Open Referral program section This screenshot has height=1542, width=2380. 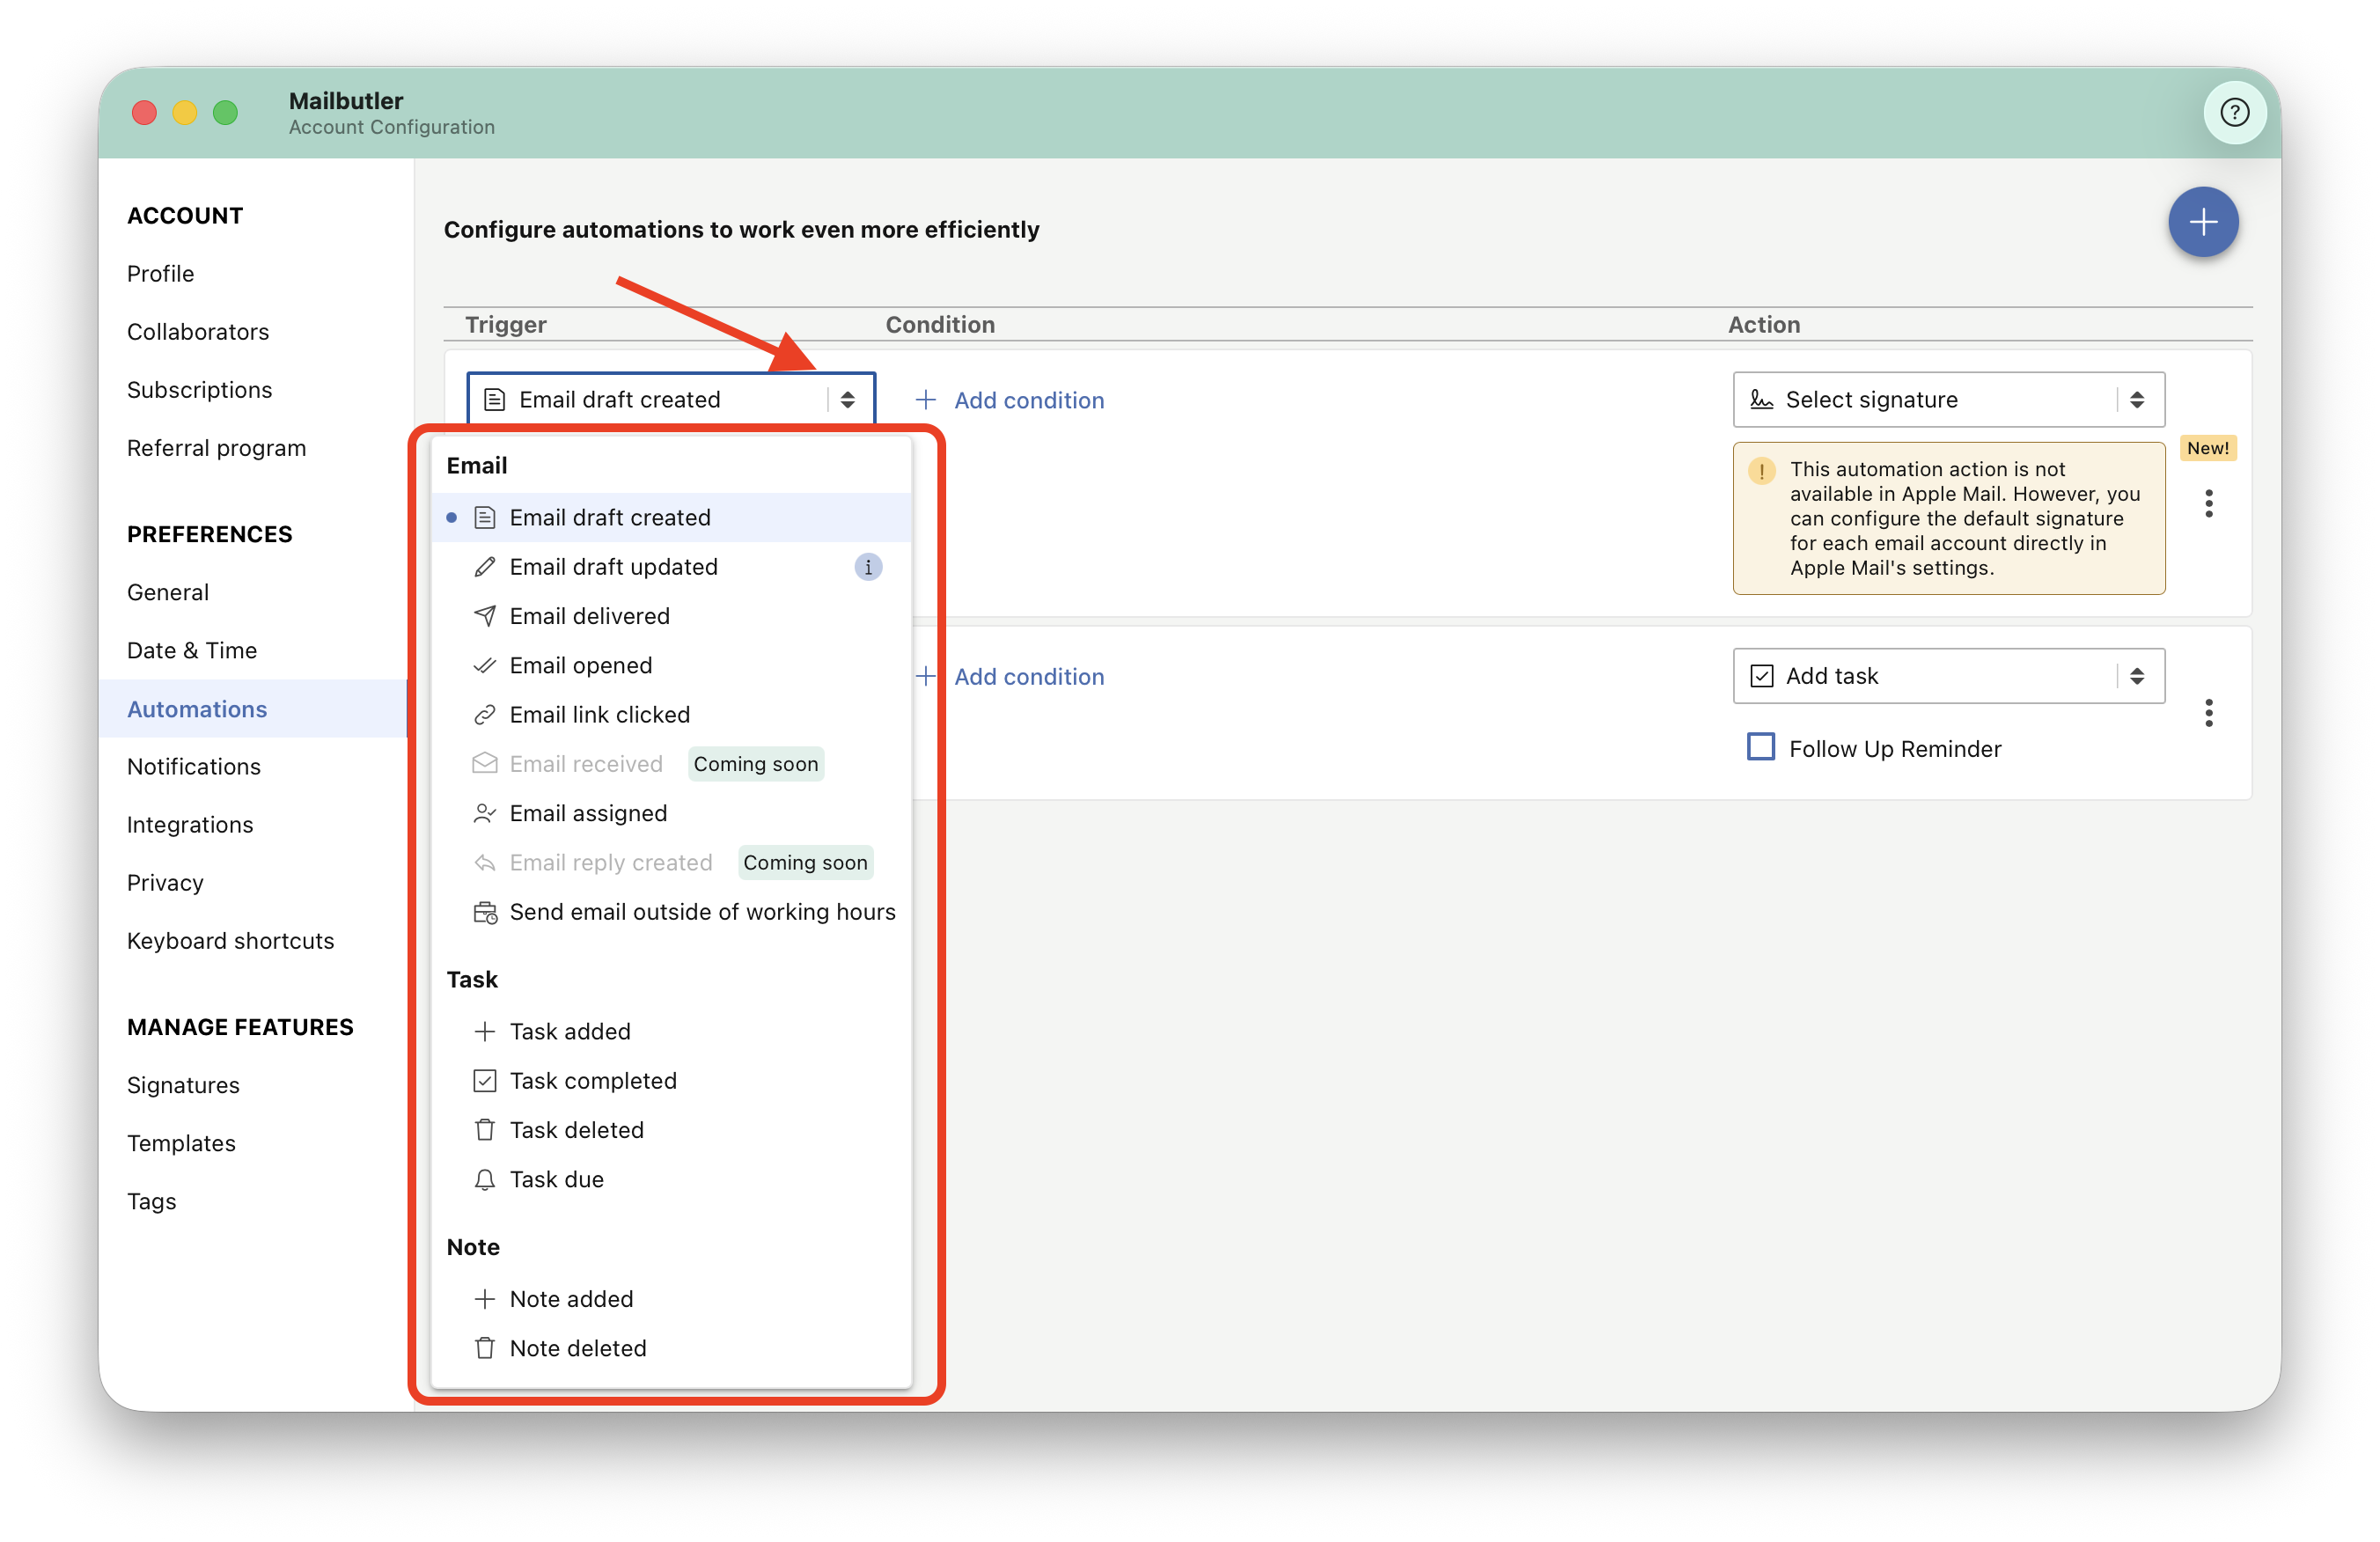click(217, 448)
